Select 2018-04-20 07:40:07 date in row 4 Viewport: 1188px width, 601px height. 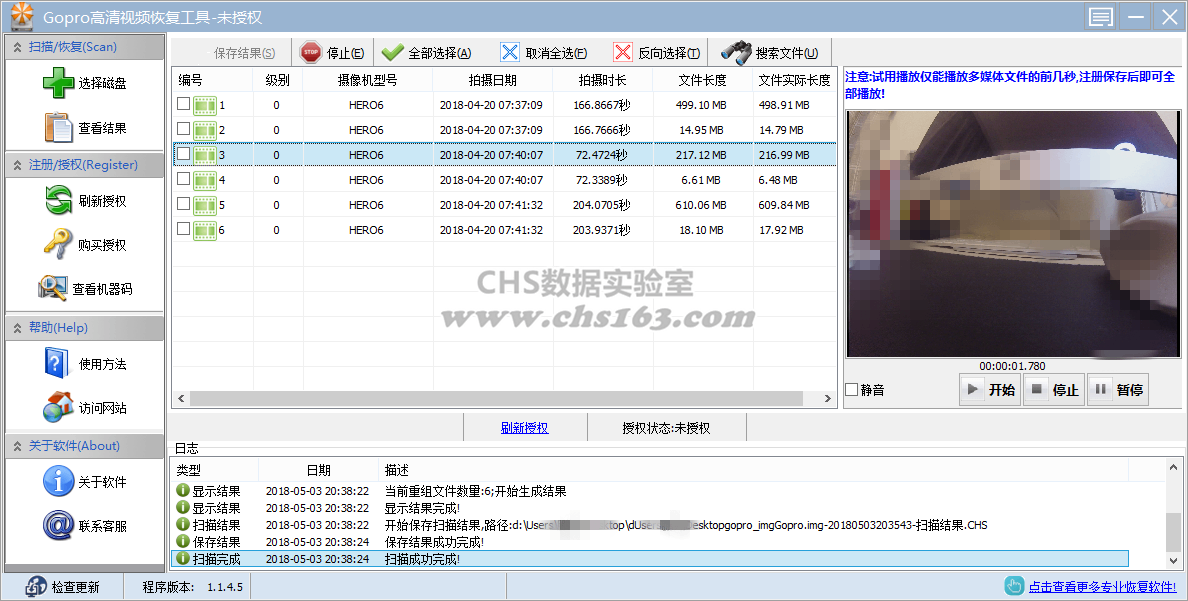pyautogui.click(x=492, y=180)
